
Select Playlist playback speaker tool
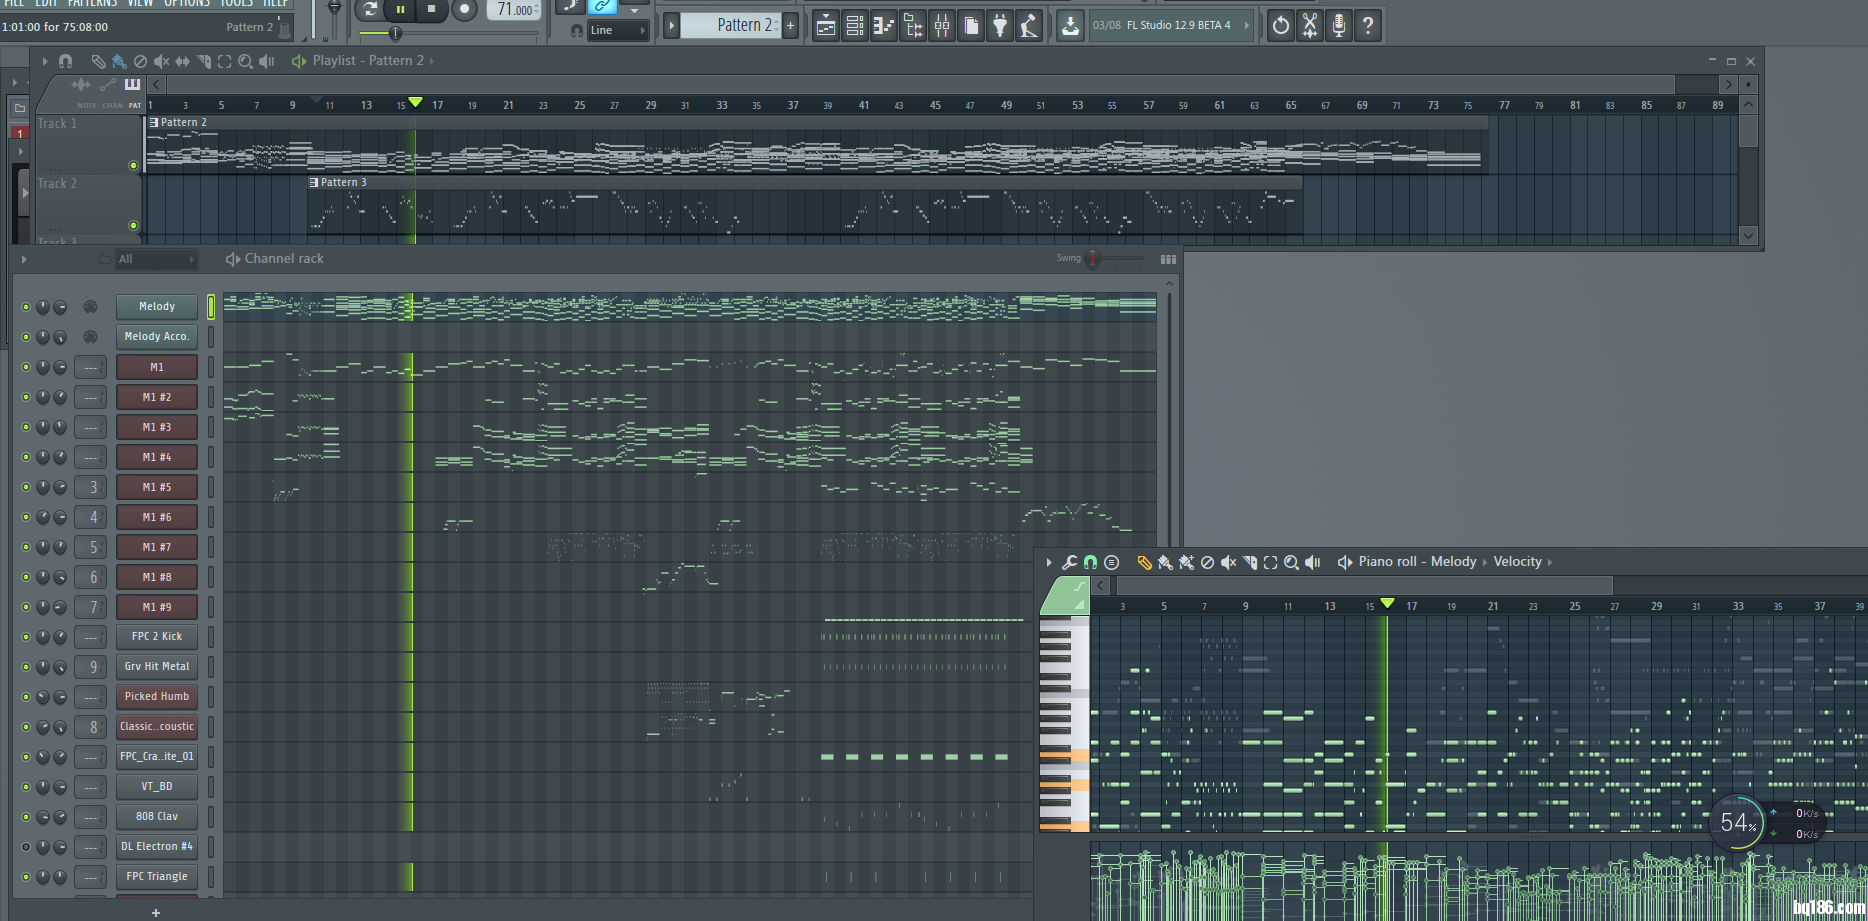[266, 61]
